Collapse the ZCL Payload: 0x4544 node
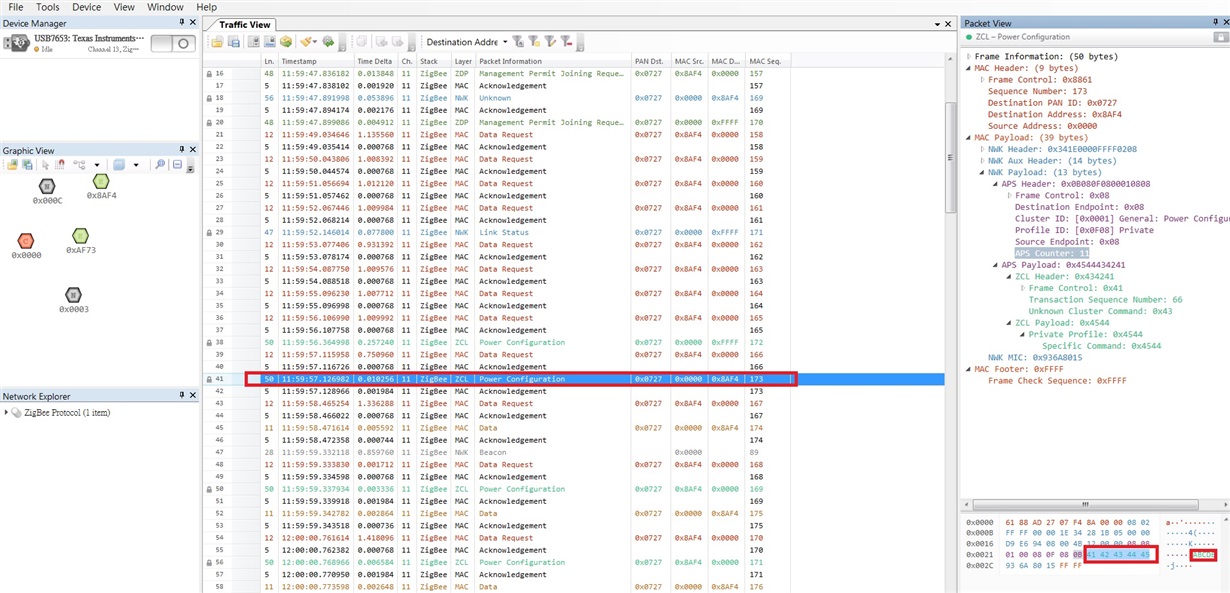Viewport: 1230px width, 593px height. 1009,323
